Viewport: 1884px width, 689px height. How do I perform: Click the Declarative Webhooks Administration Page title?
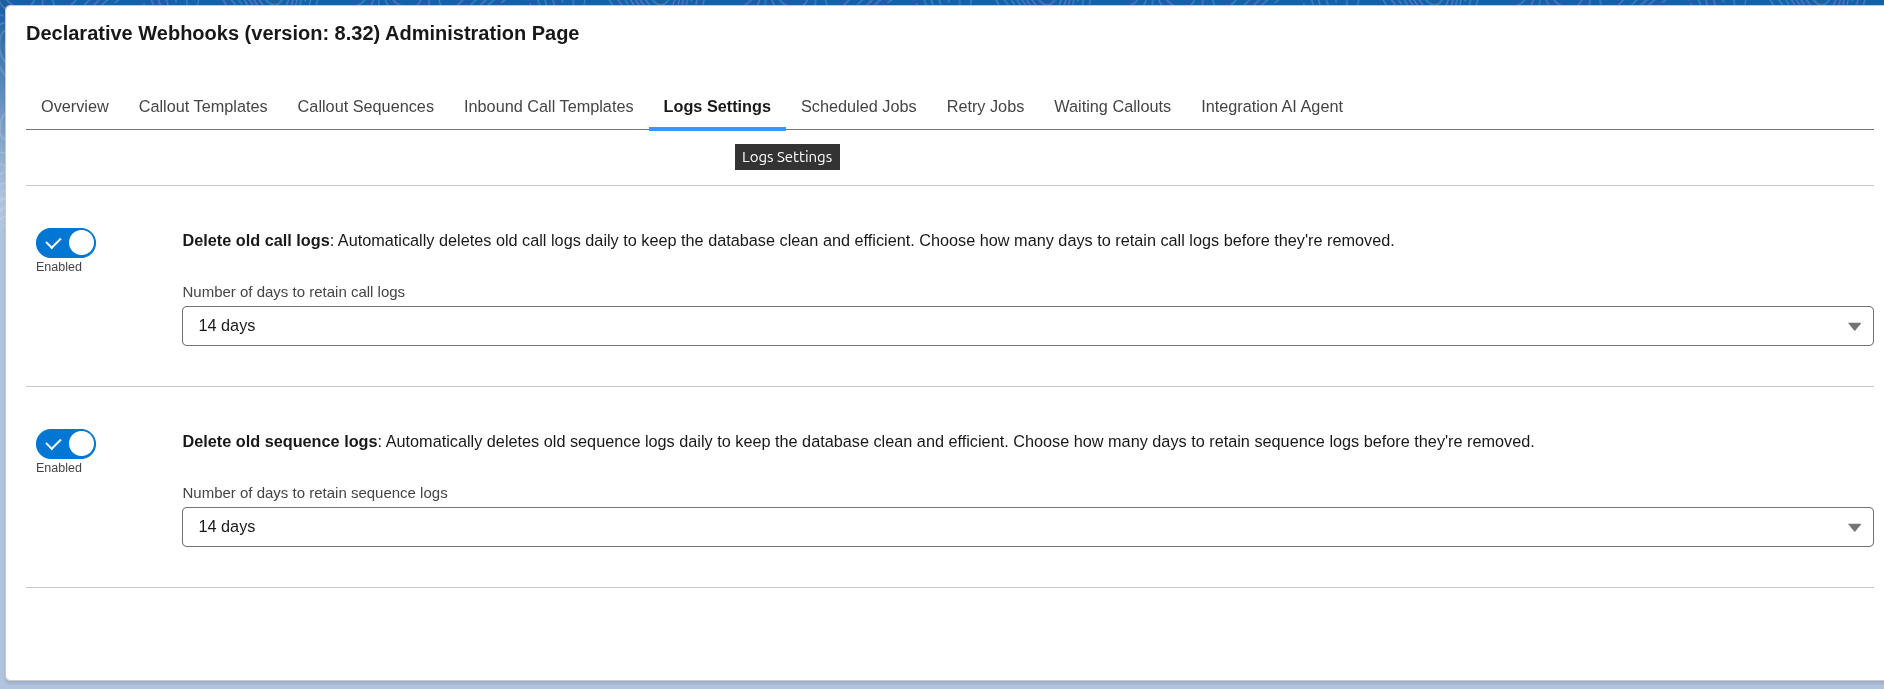point(302,33)
